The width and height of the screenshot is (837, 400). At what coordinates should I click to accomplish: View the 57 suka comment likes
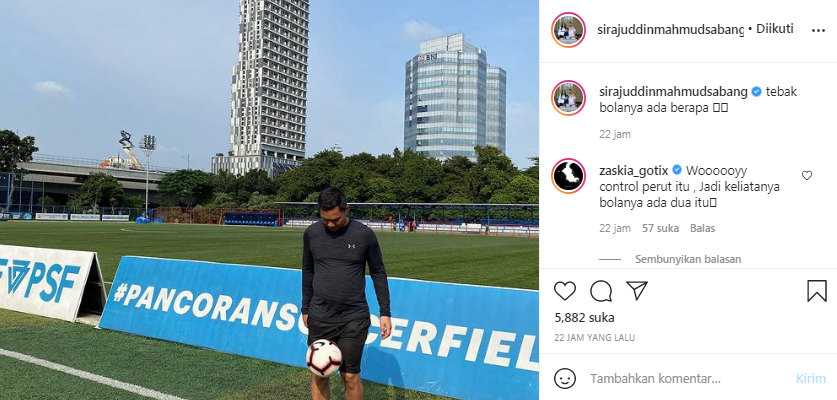(x=660, y=228)
